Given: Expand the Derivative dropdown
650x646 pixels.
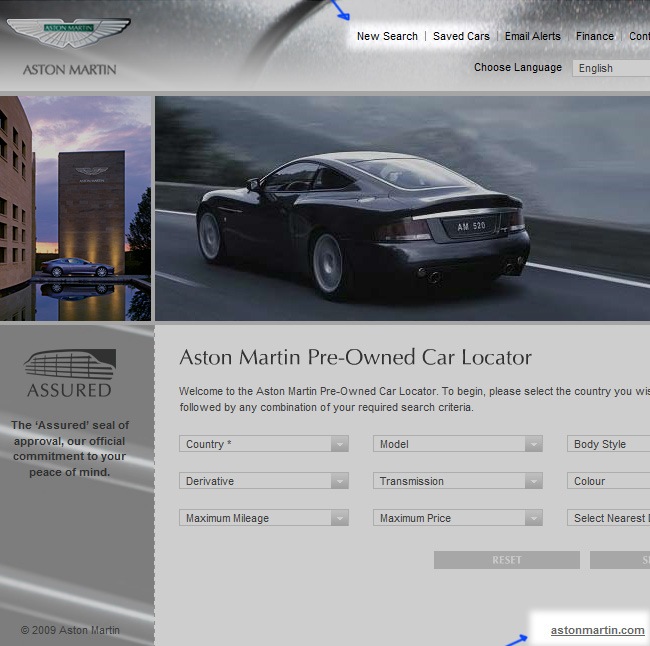Looking at the screenshot, I should [264, 481].
